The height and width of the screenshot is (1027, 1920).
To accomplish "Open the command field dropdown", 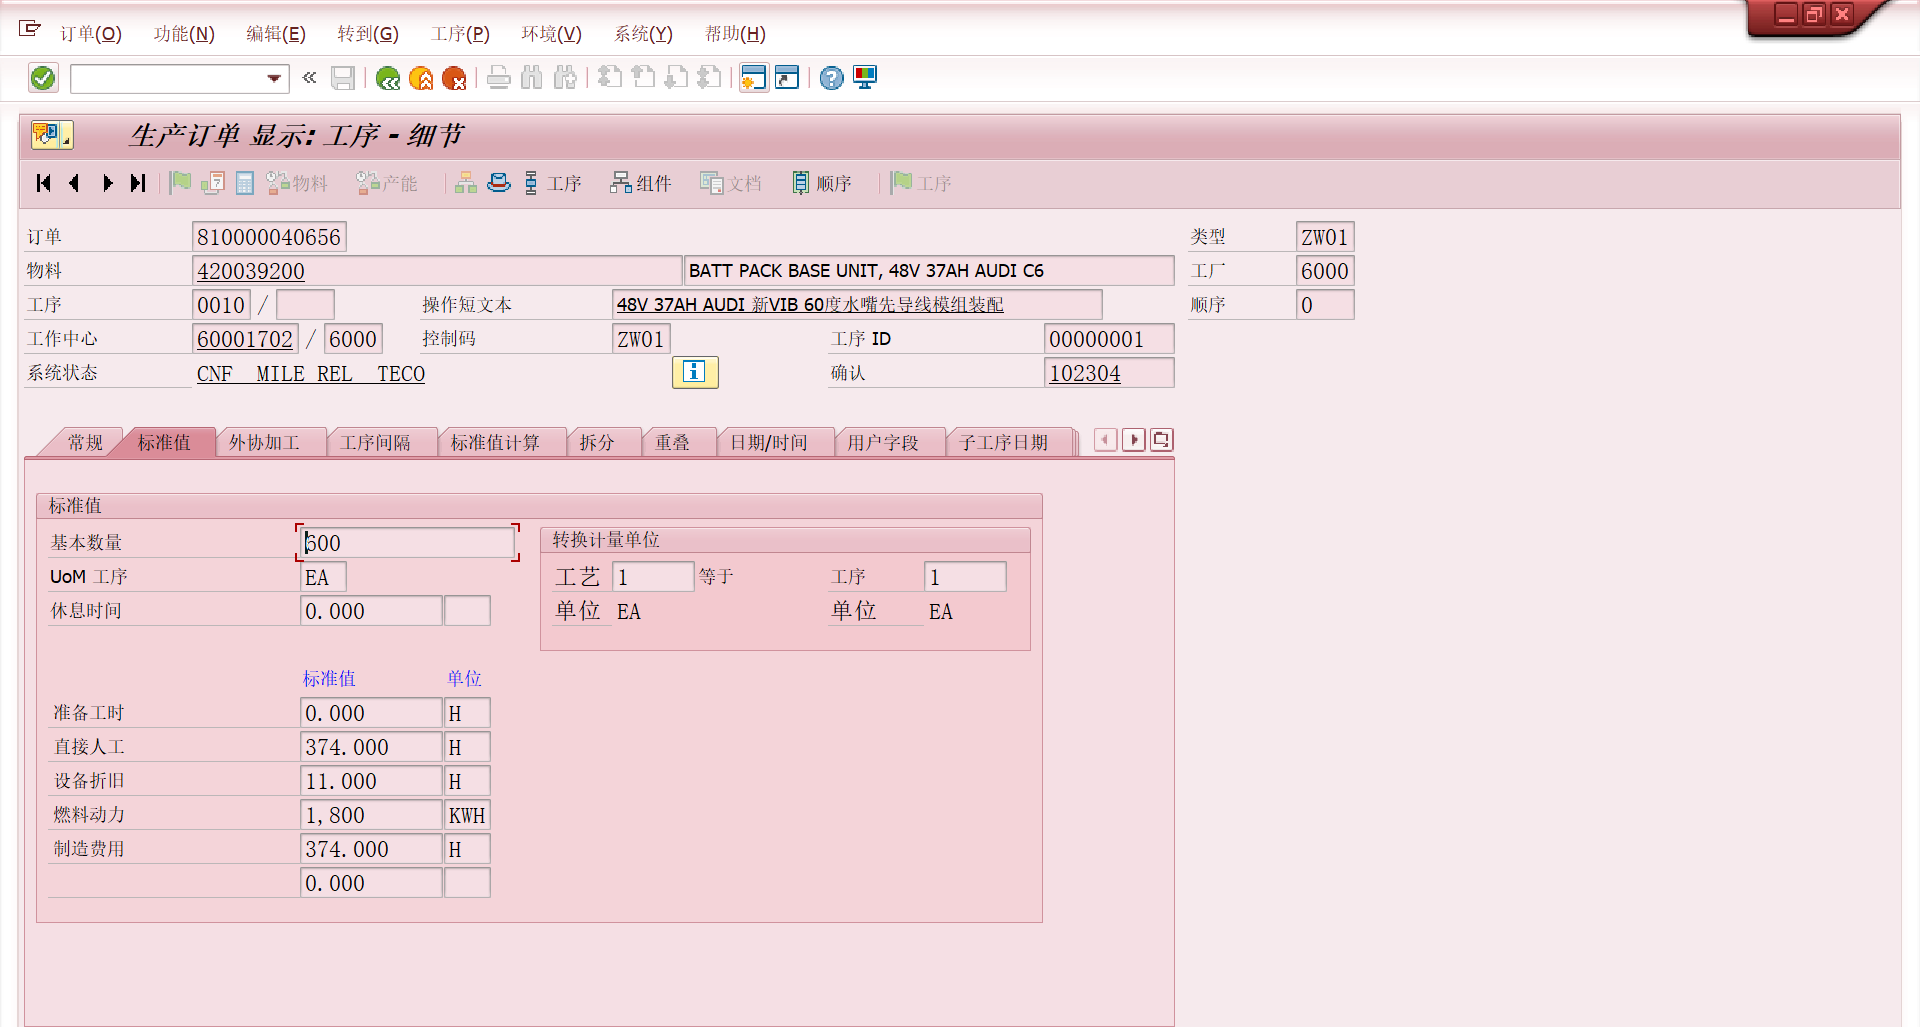I will pos(272,78).
